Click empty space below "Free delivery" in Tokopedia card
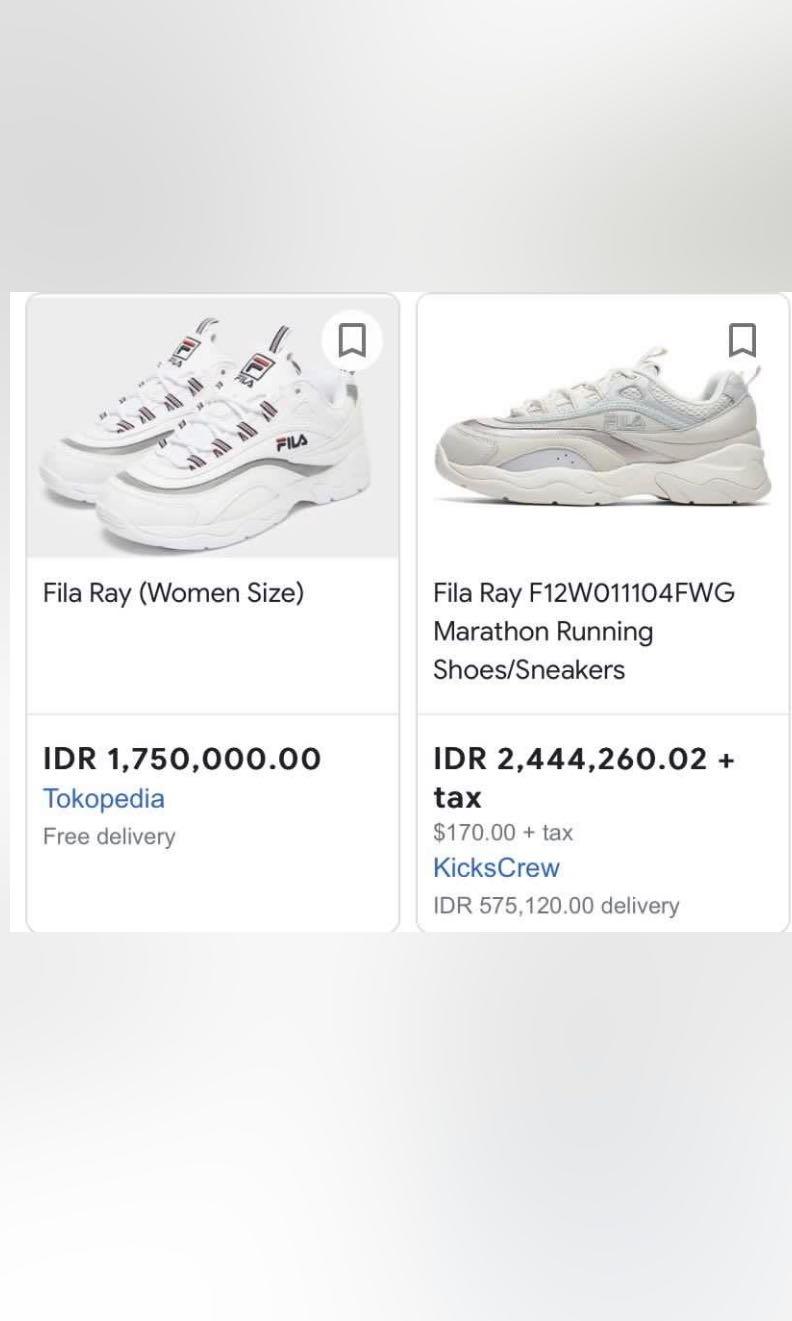 (212, 890)
